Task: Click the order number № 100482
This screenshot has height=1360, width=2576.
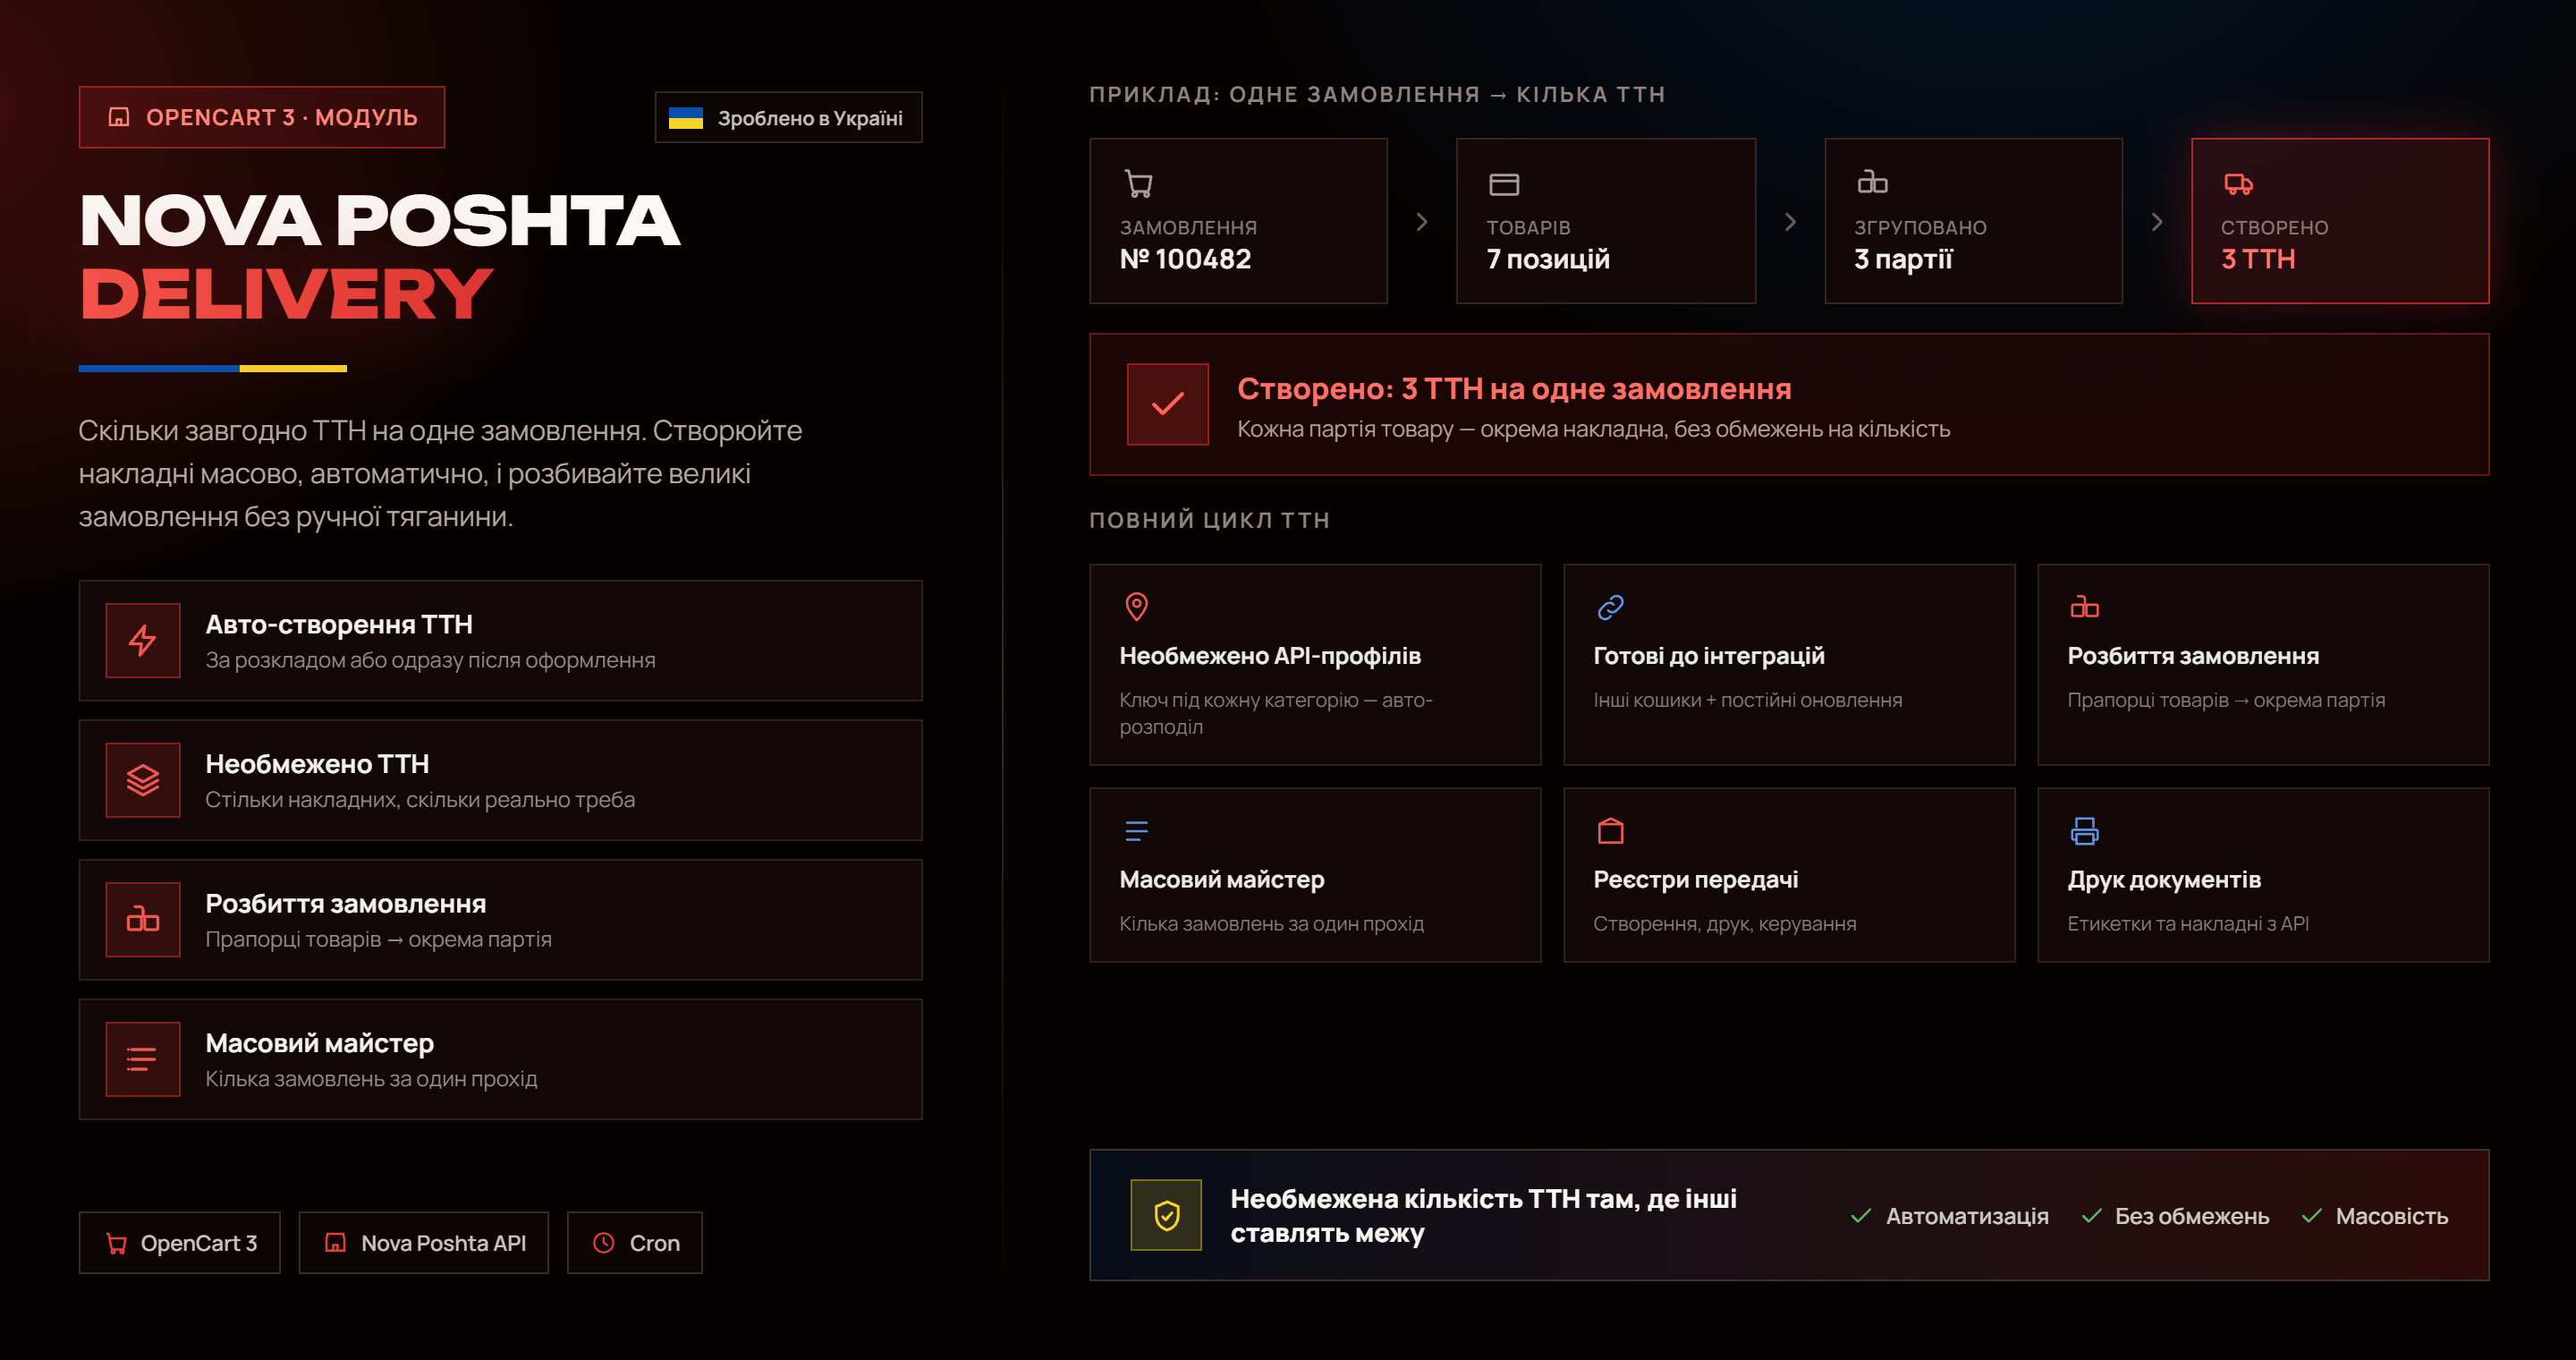Action: point(1185,259)
